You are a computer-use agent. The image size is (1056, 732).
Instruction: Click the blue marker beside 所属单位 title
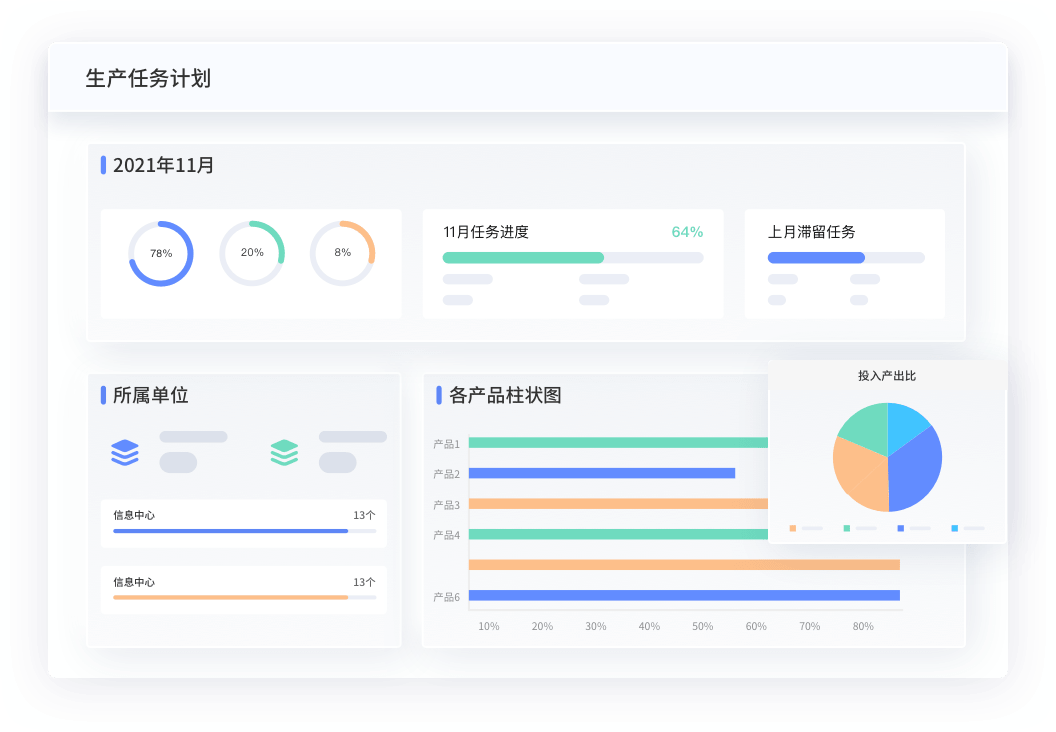103,396
